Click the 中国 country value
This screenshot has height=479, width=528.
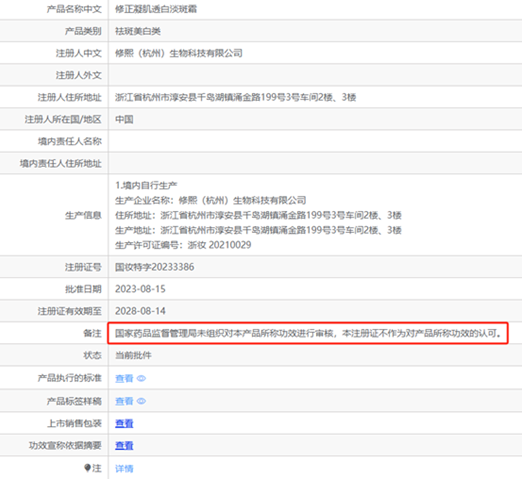124,119
